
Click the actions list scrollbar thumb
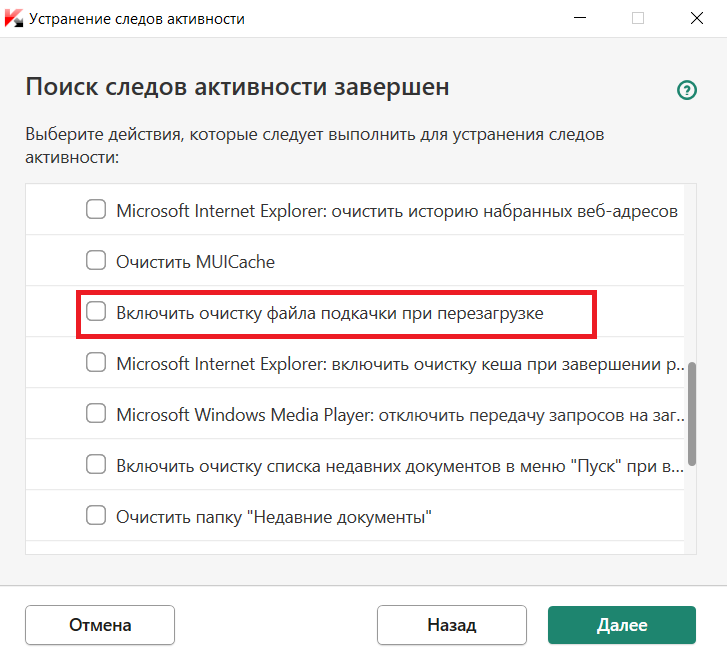coord(691,415)
